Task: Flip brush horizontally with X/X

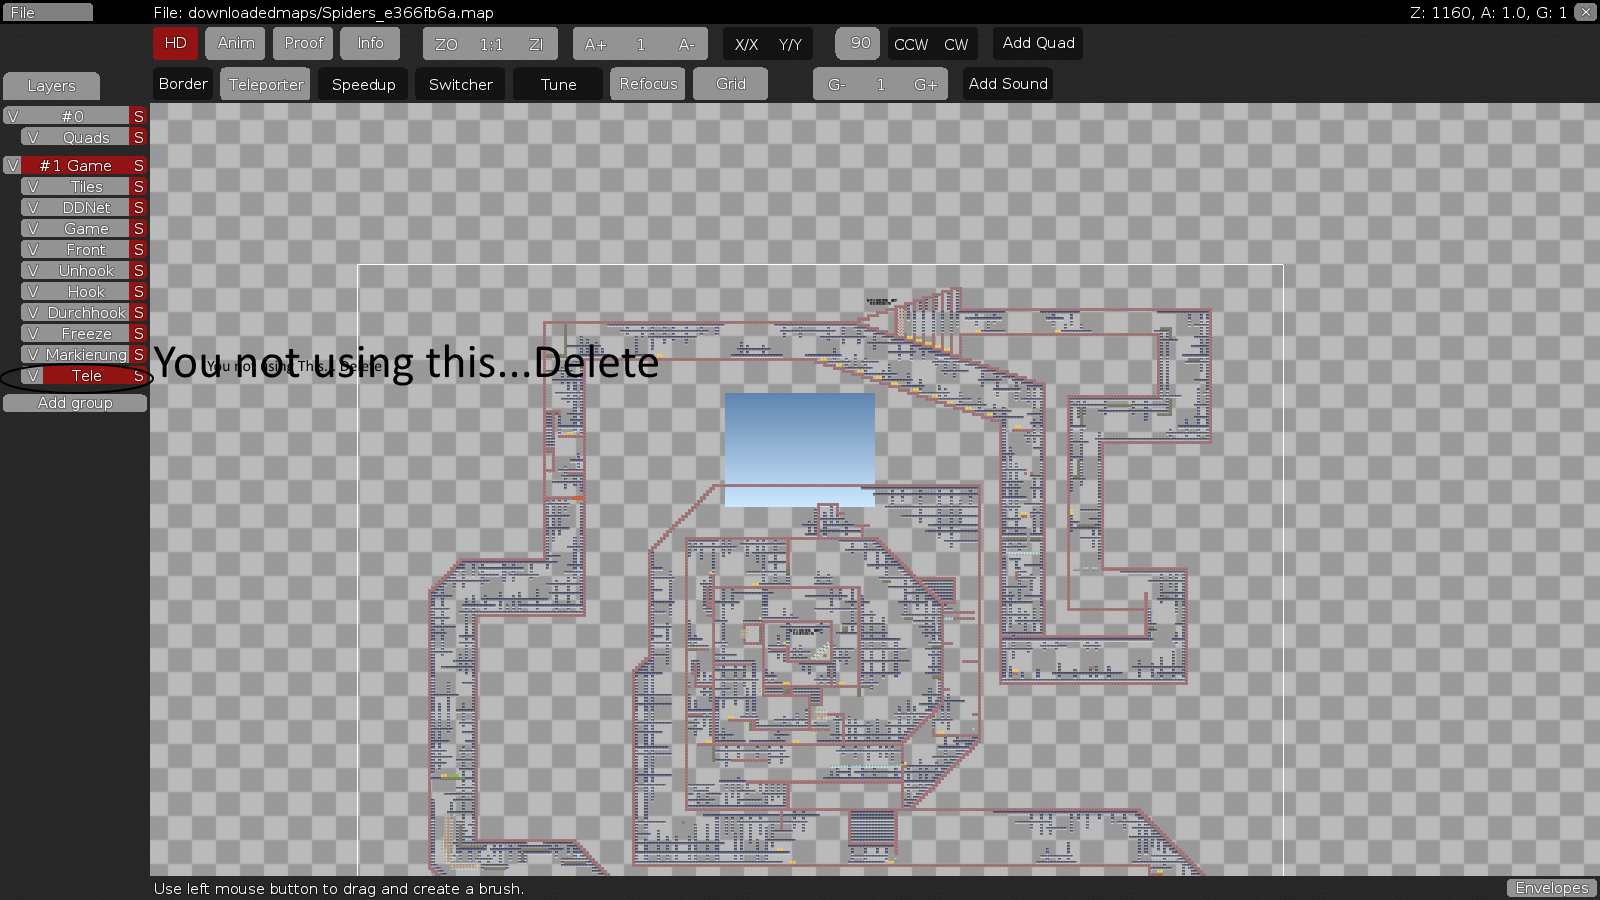Action: point(746,44)
